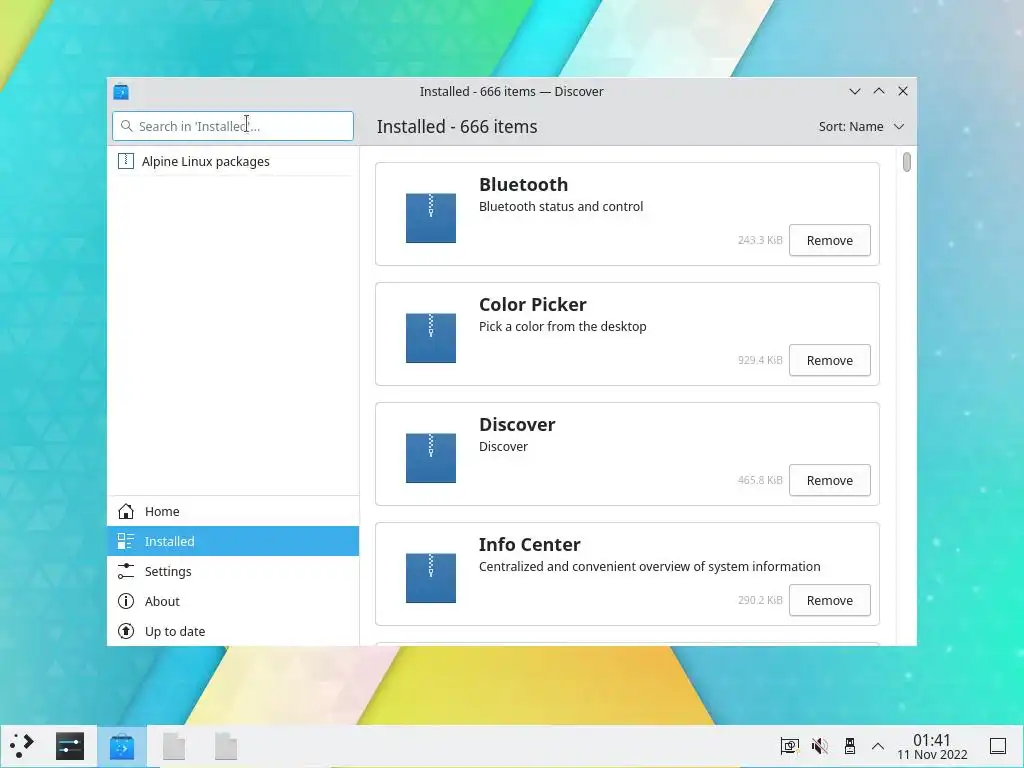
Task: Open the Sort: Name dropdown
Action: 861,127
